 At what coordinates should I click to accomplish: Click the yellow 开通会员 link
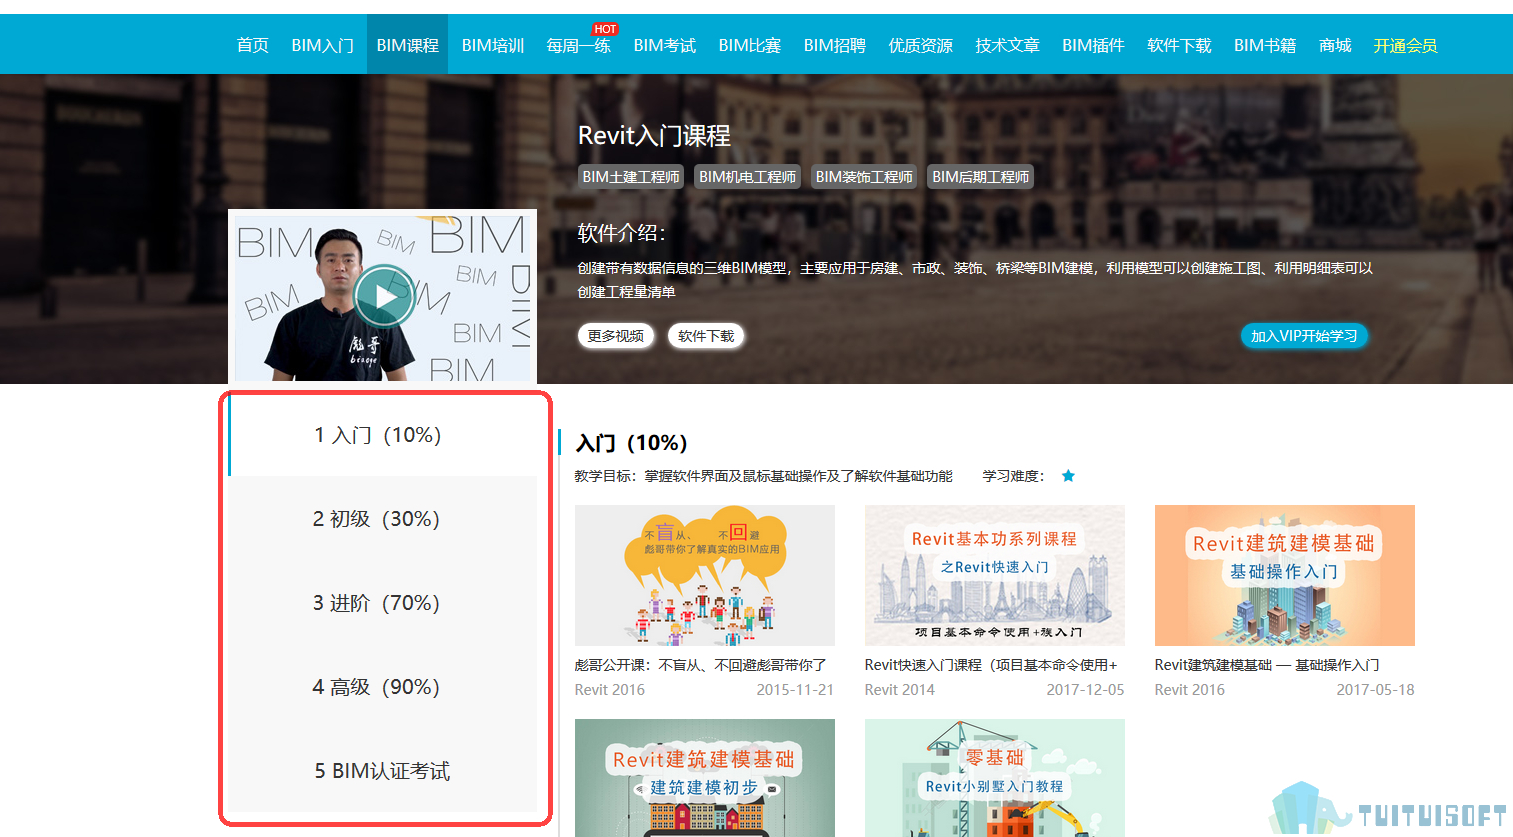[1405, 45]
